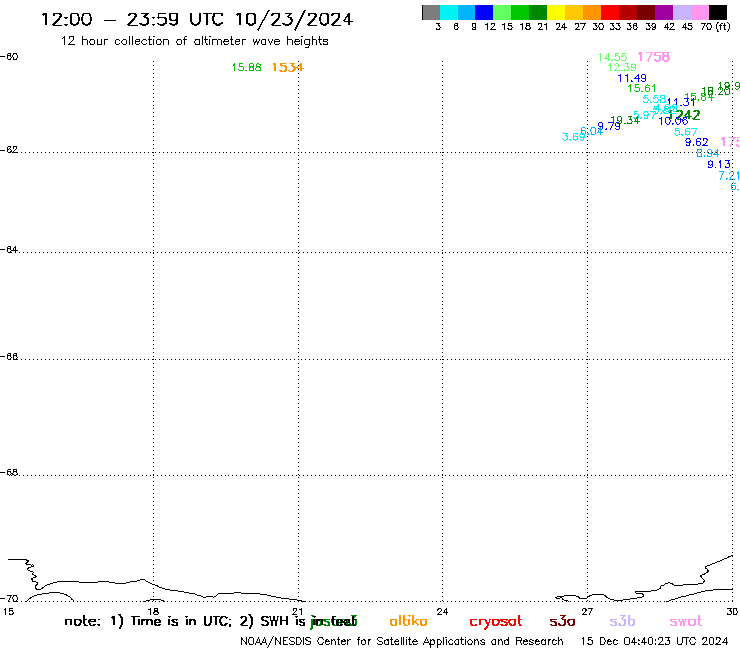
Task: Click the cyan value 3.69
Action: [x=574, y=137]
